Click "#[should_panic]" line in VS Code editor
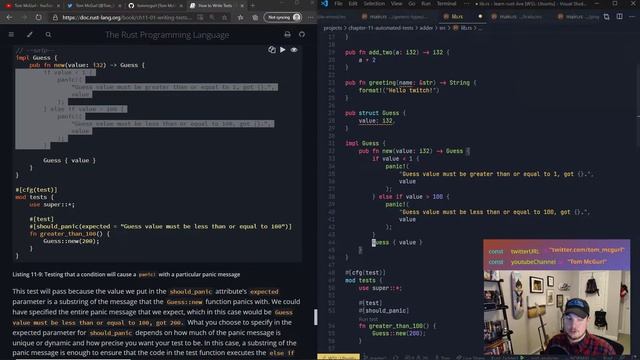This screenshot has height=360, width=640. point(384,311)
